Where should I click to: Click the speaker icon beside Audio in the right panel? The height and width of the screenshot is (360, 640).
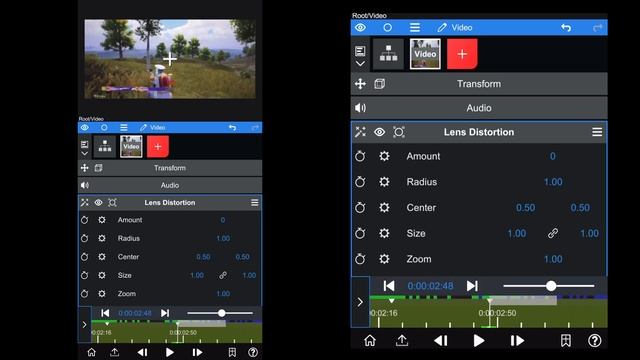[360, 108]
